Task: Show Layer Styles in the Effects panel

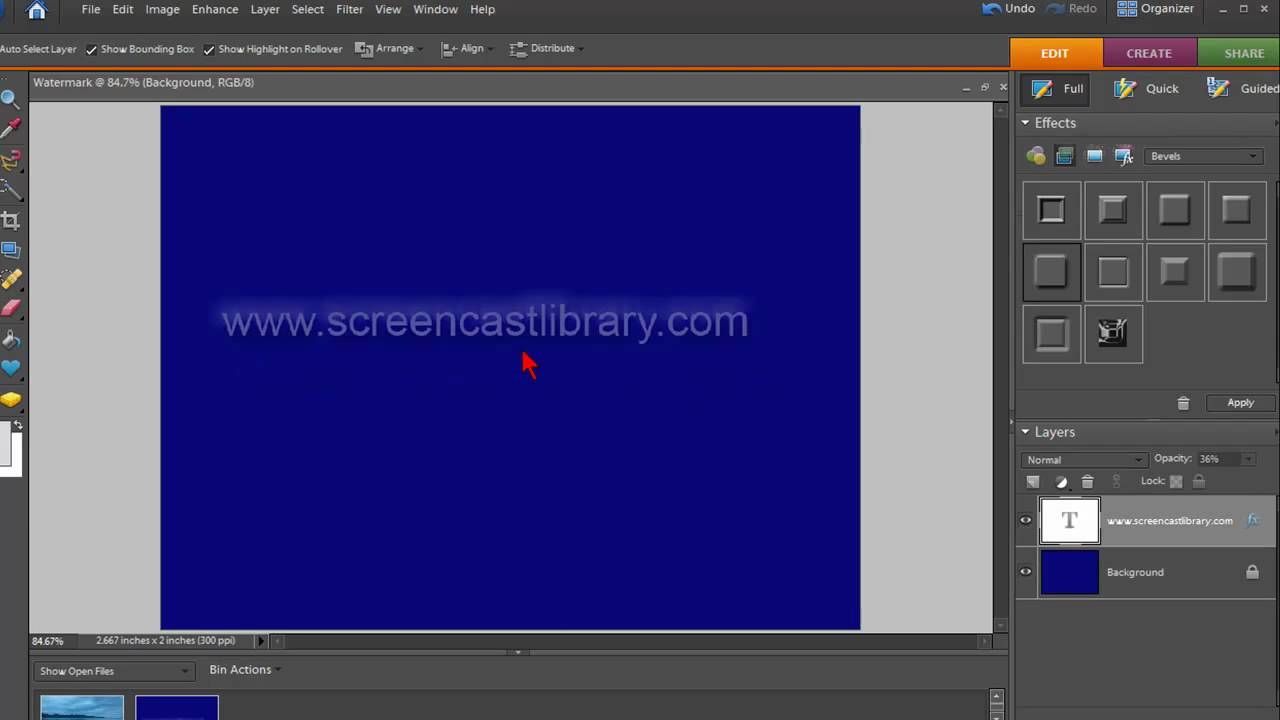Action: click(x=1065, y=156)
